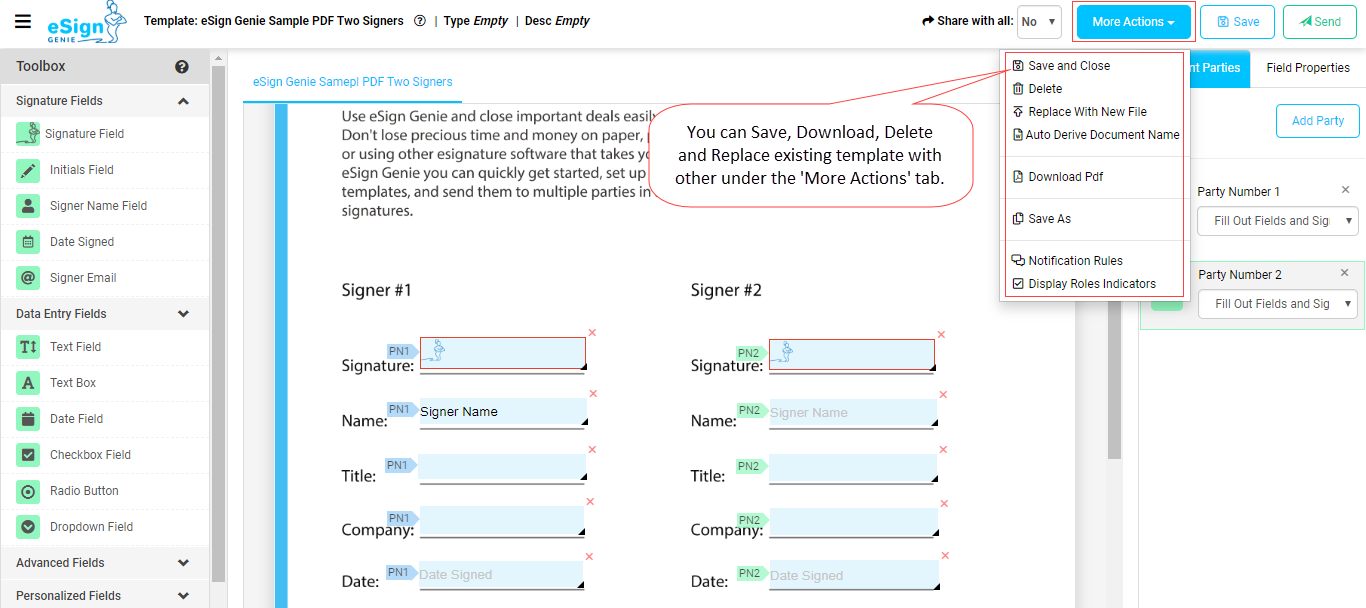Choose Auto Derive Document Name

pyautogui.click(x=1095, y=135)
